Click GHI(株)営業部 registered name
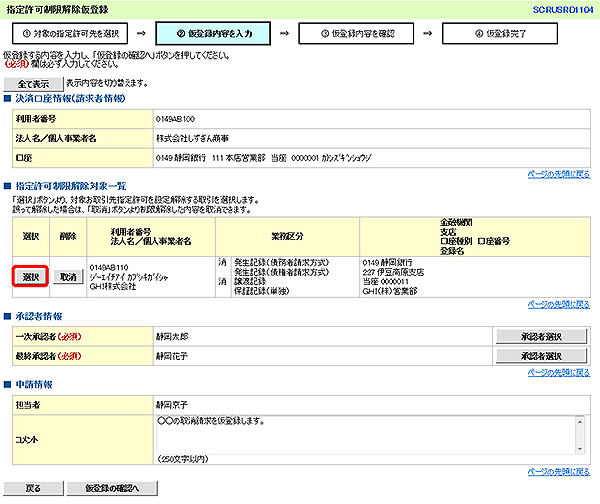 click(x=390, y=291)
